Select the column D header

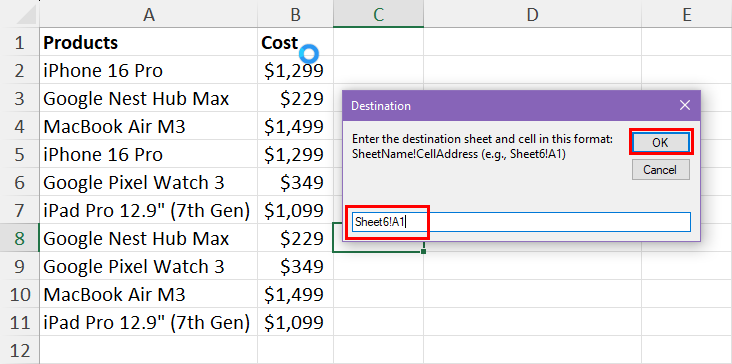point(532,14)
